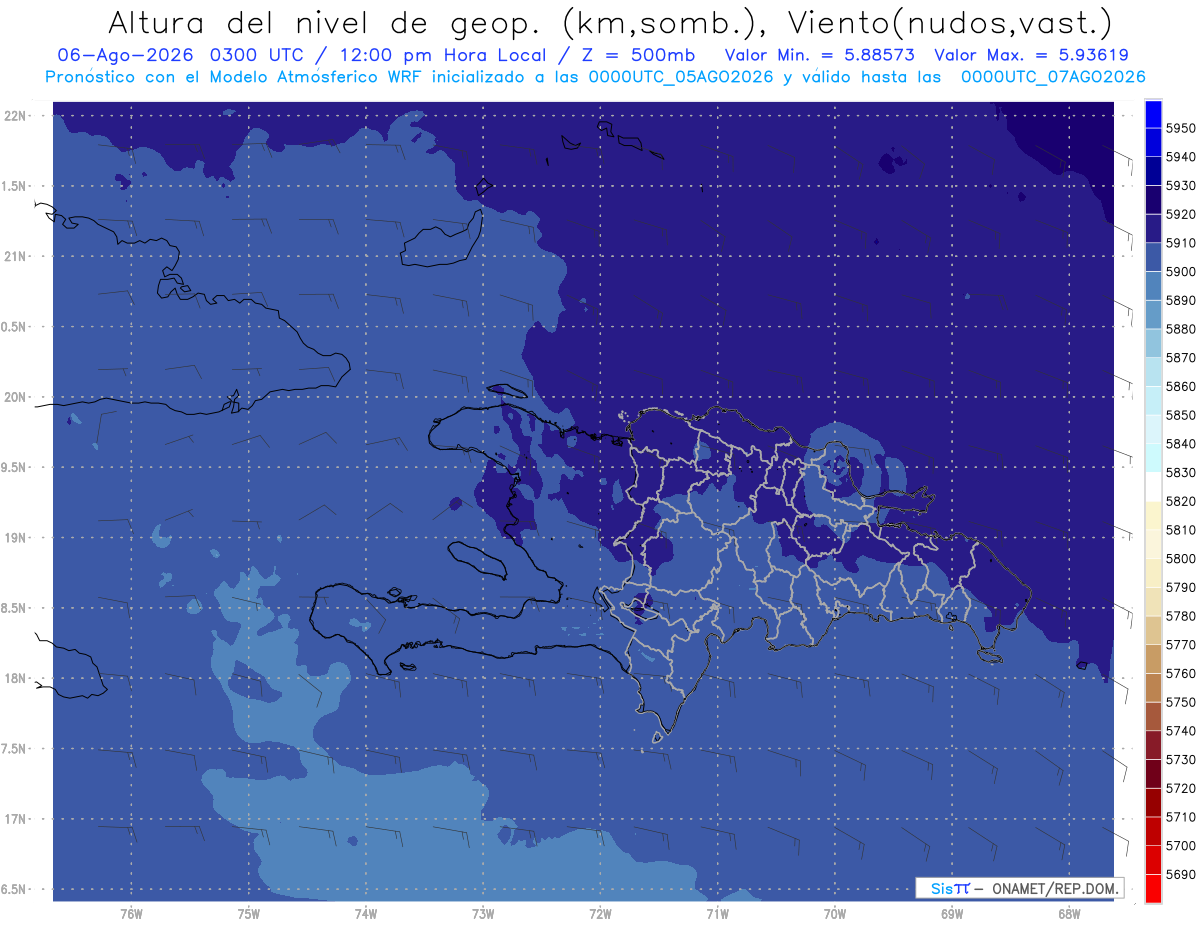Click the map title 'Altura del nivel de geop.'

(x=327, y=22)
